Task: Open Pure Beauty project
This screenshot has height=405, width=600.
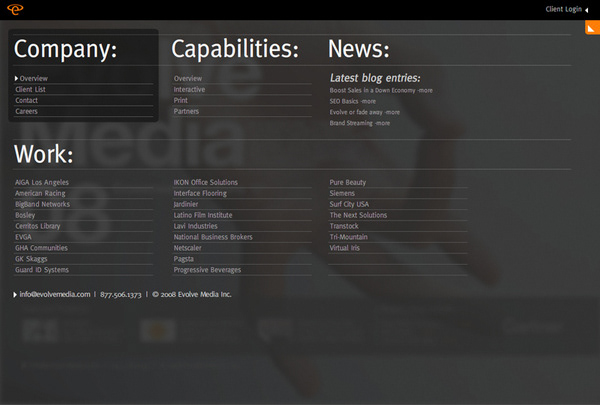Action: click(x=347, y=182)
